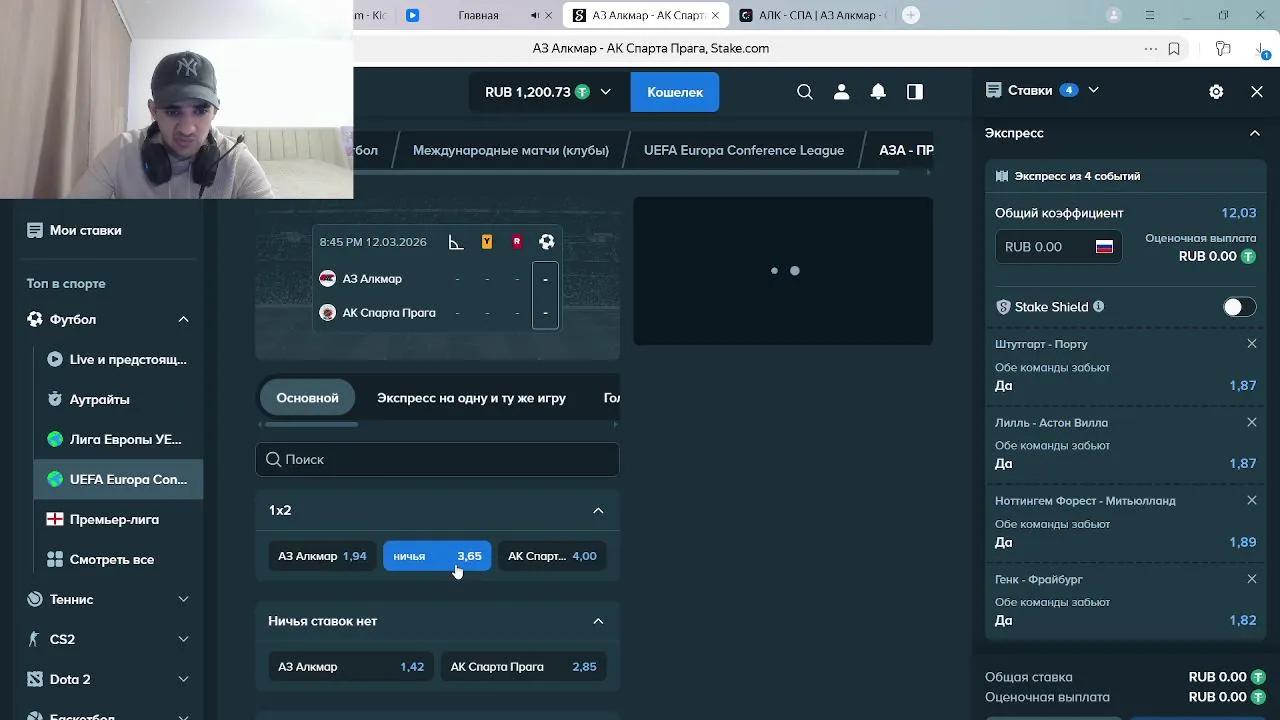Collapse the Ничья ставок нет market

click(598, 621)
